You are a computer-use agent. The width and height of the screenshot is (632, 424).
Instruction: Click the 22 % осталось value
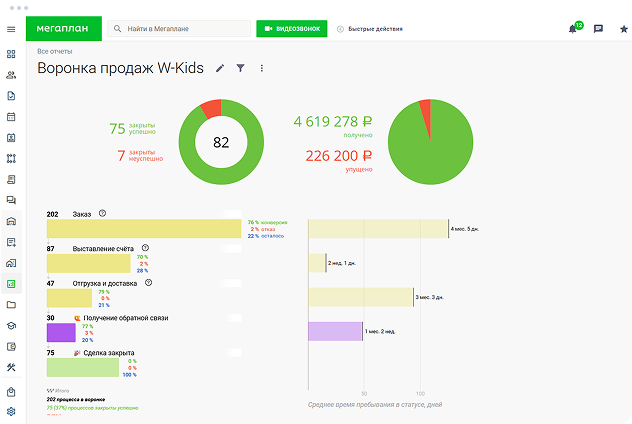click(266, 236)
